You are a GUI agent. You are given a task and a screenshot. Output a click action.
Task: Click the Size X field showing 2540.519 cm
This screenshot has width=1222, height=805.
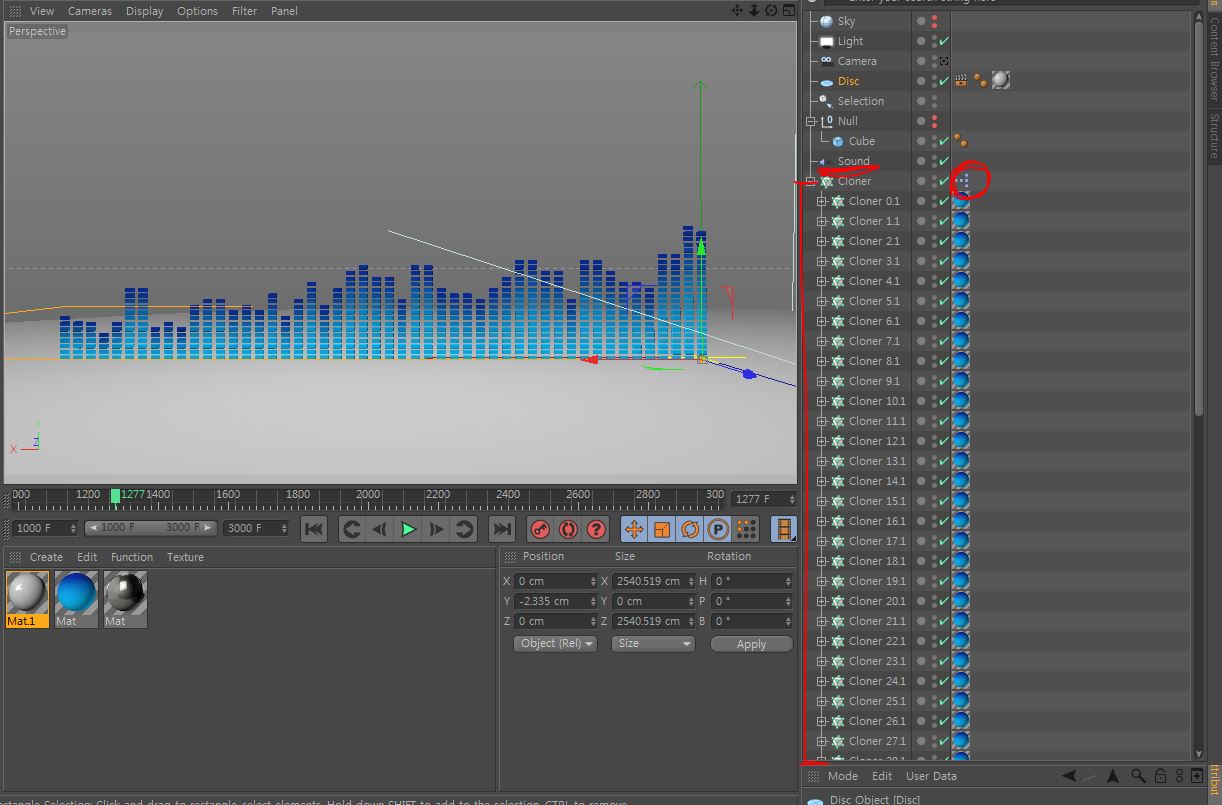tap(653, 581)
